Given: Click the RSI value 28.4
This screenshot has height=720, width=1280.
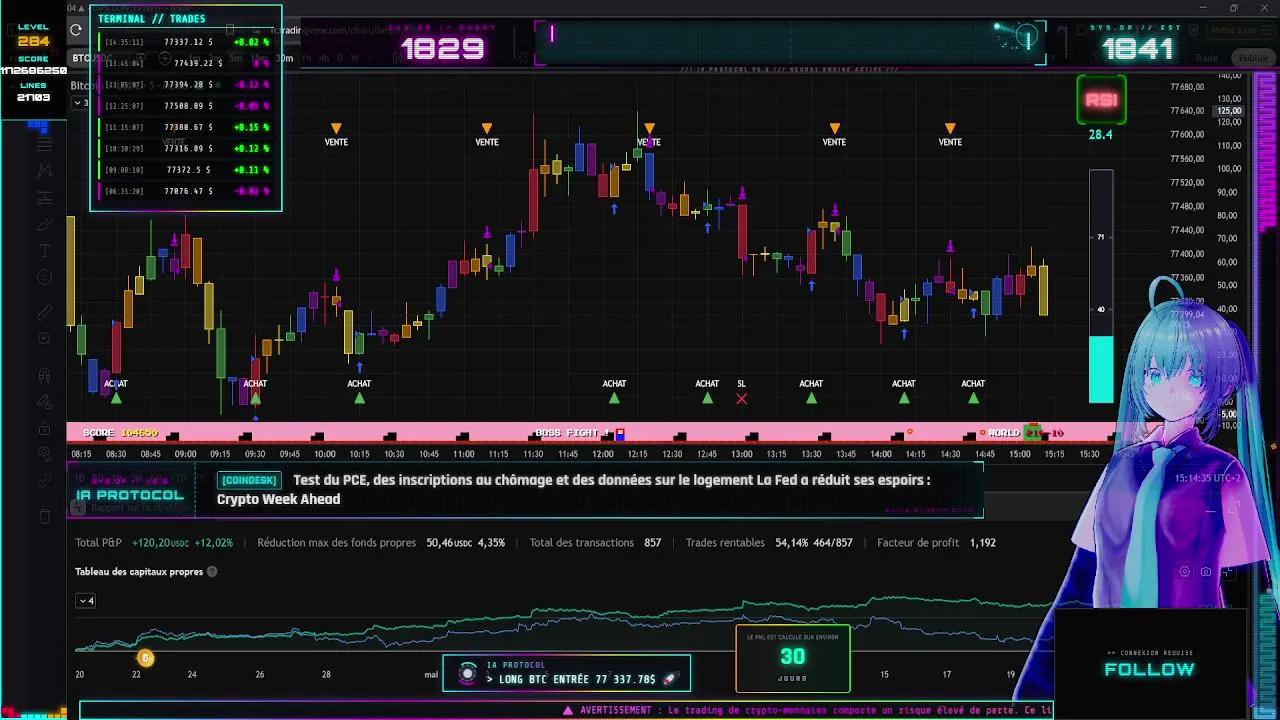Looking at the screenshot, I should pyautogui.click(x=1100, y=135).
